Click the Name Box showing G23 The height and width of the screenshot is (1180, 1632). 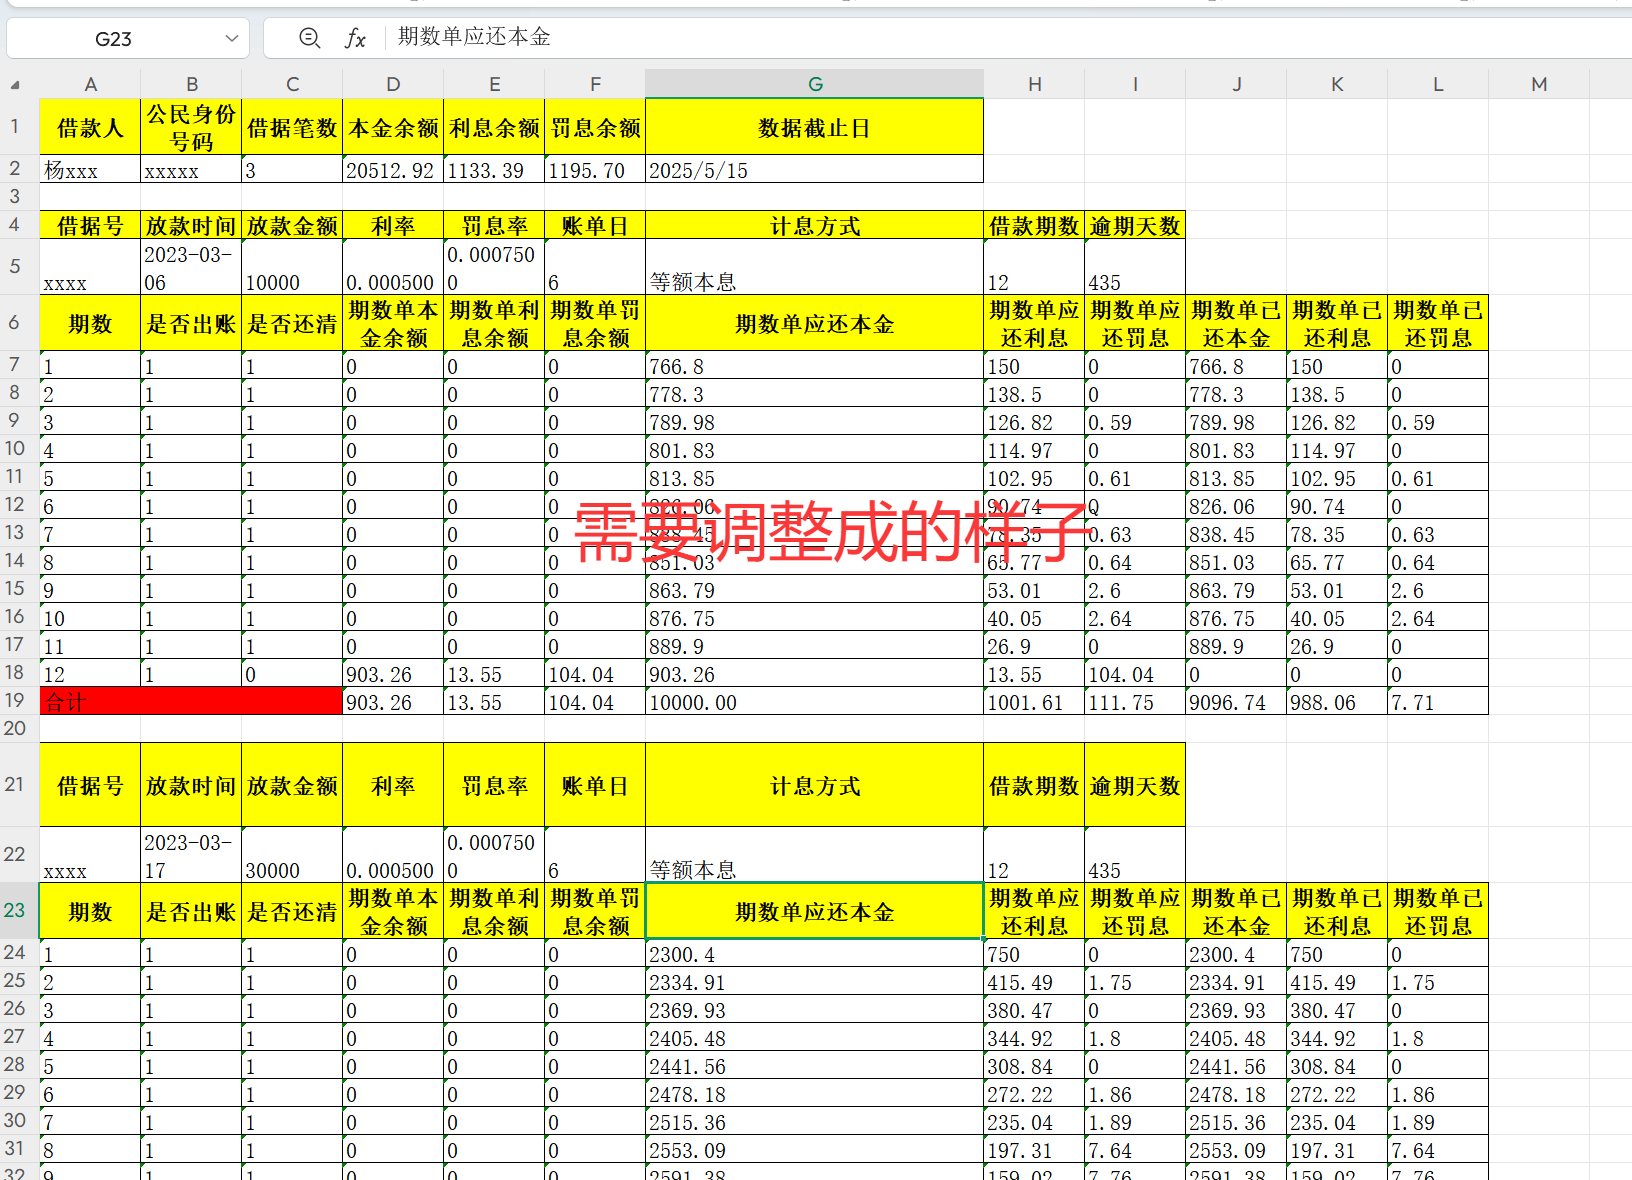[113, 39]
